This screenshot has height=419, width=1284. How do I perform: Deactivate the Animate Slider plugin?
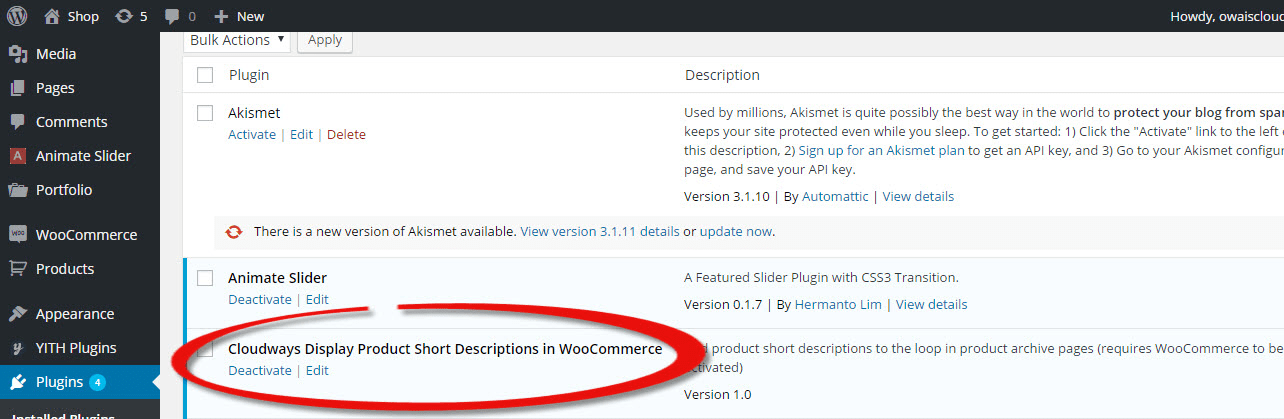260,300
